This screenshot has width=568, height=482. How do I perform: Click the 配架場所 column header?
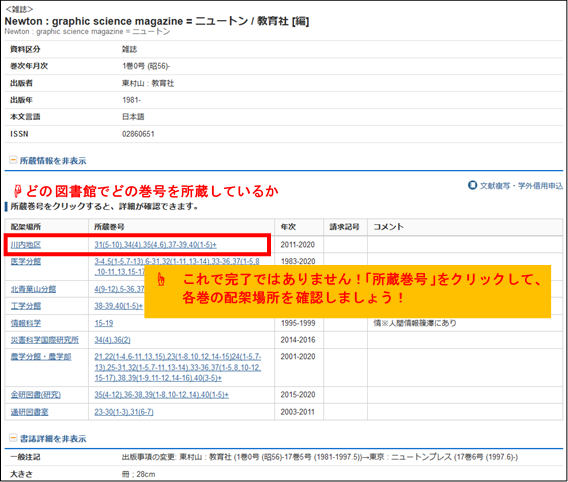(x=26, y=227)
